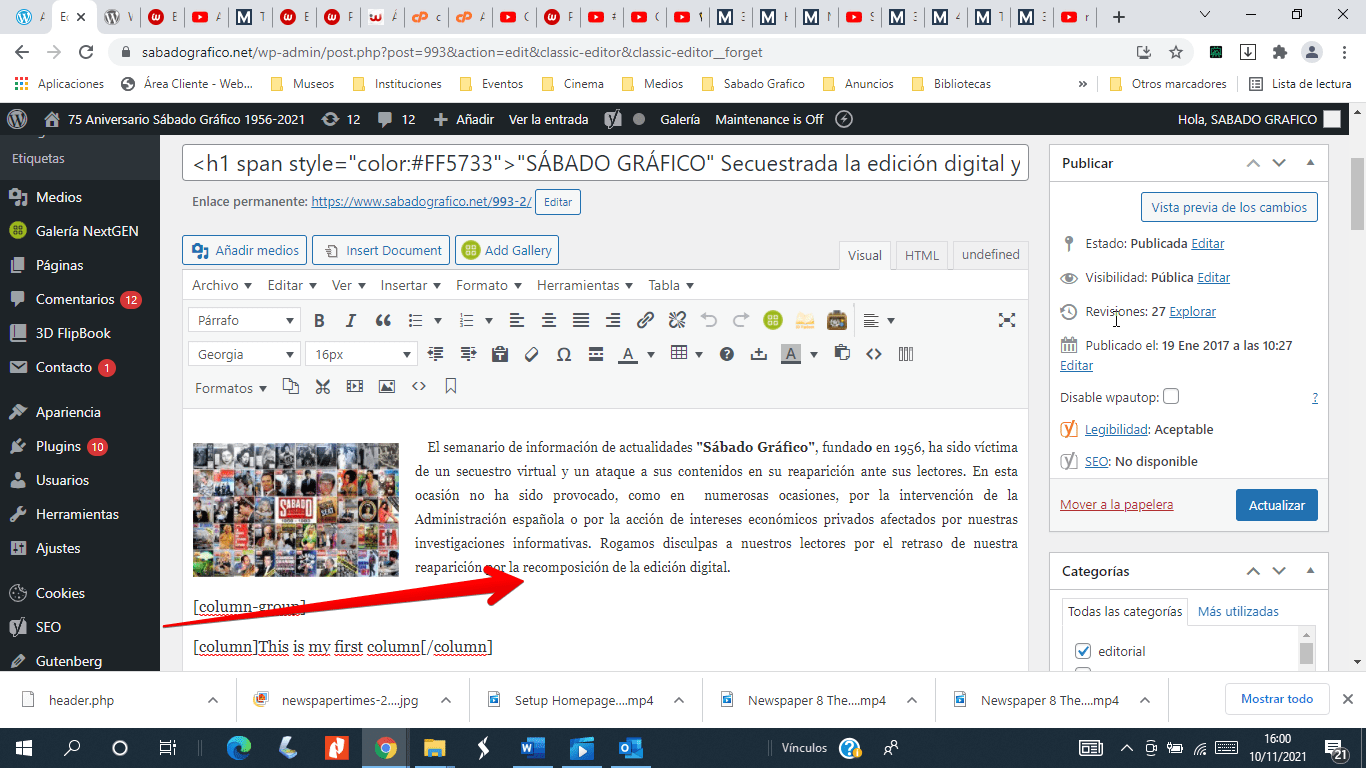Apply italic formatting in editor toolbar

pyautogui.click(x=351, y=321)
